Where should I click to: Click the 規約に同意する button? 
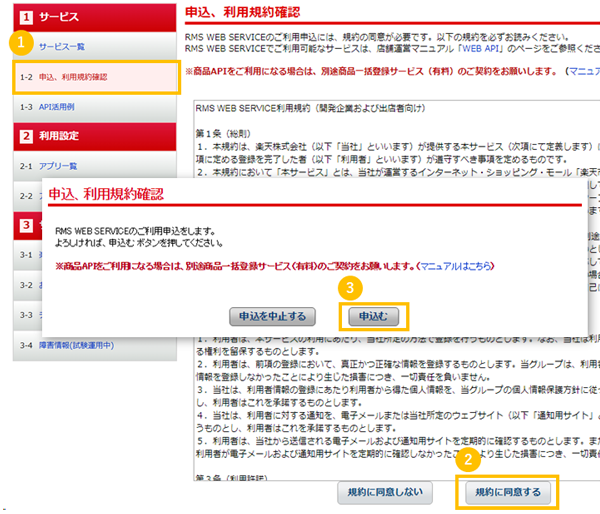click(508, 491)
